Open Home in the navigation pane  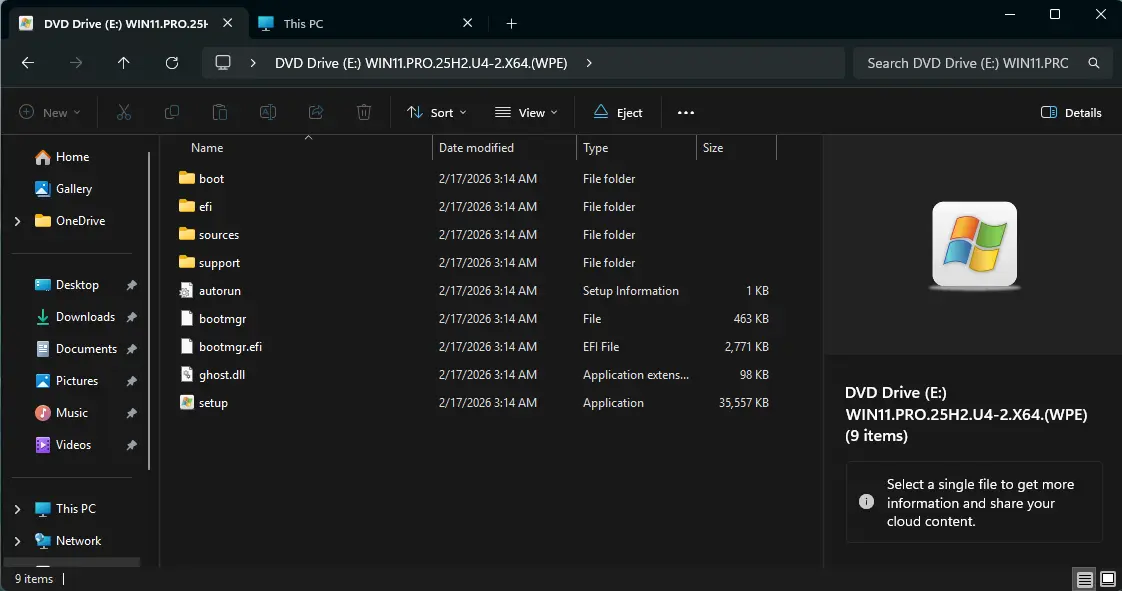(x=72, y=157)
